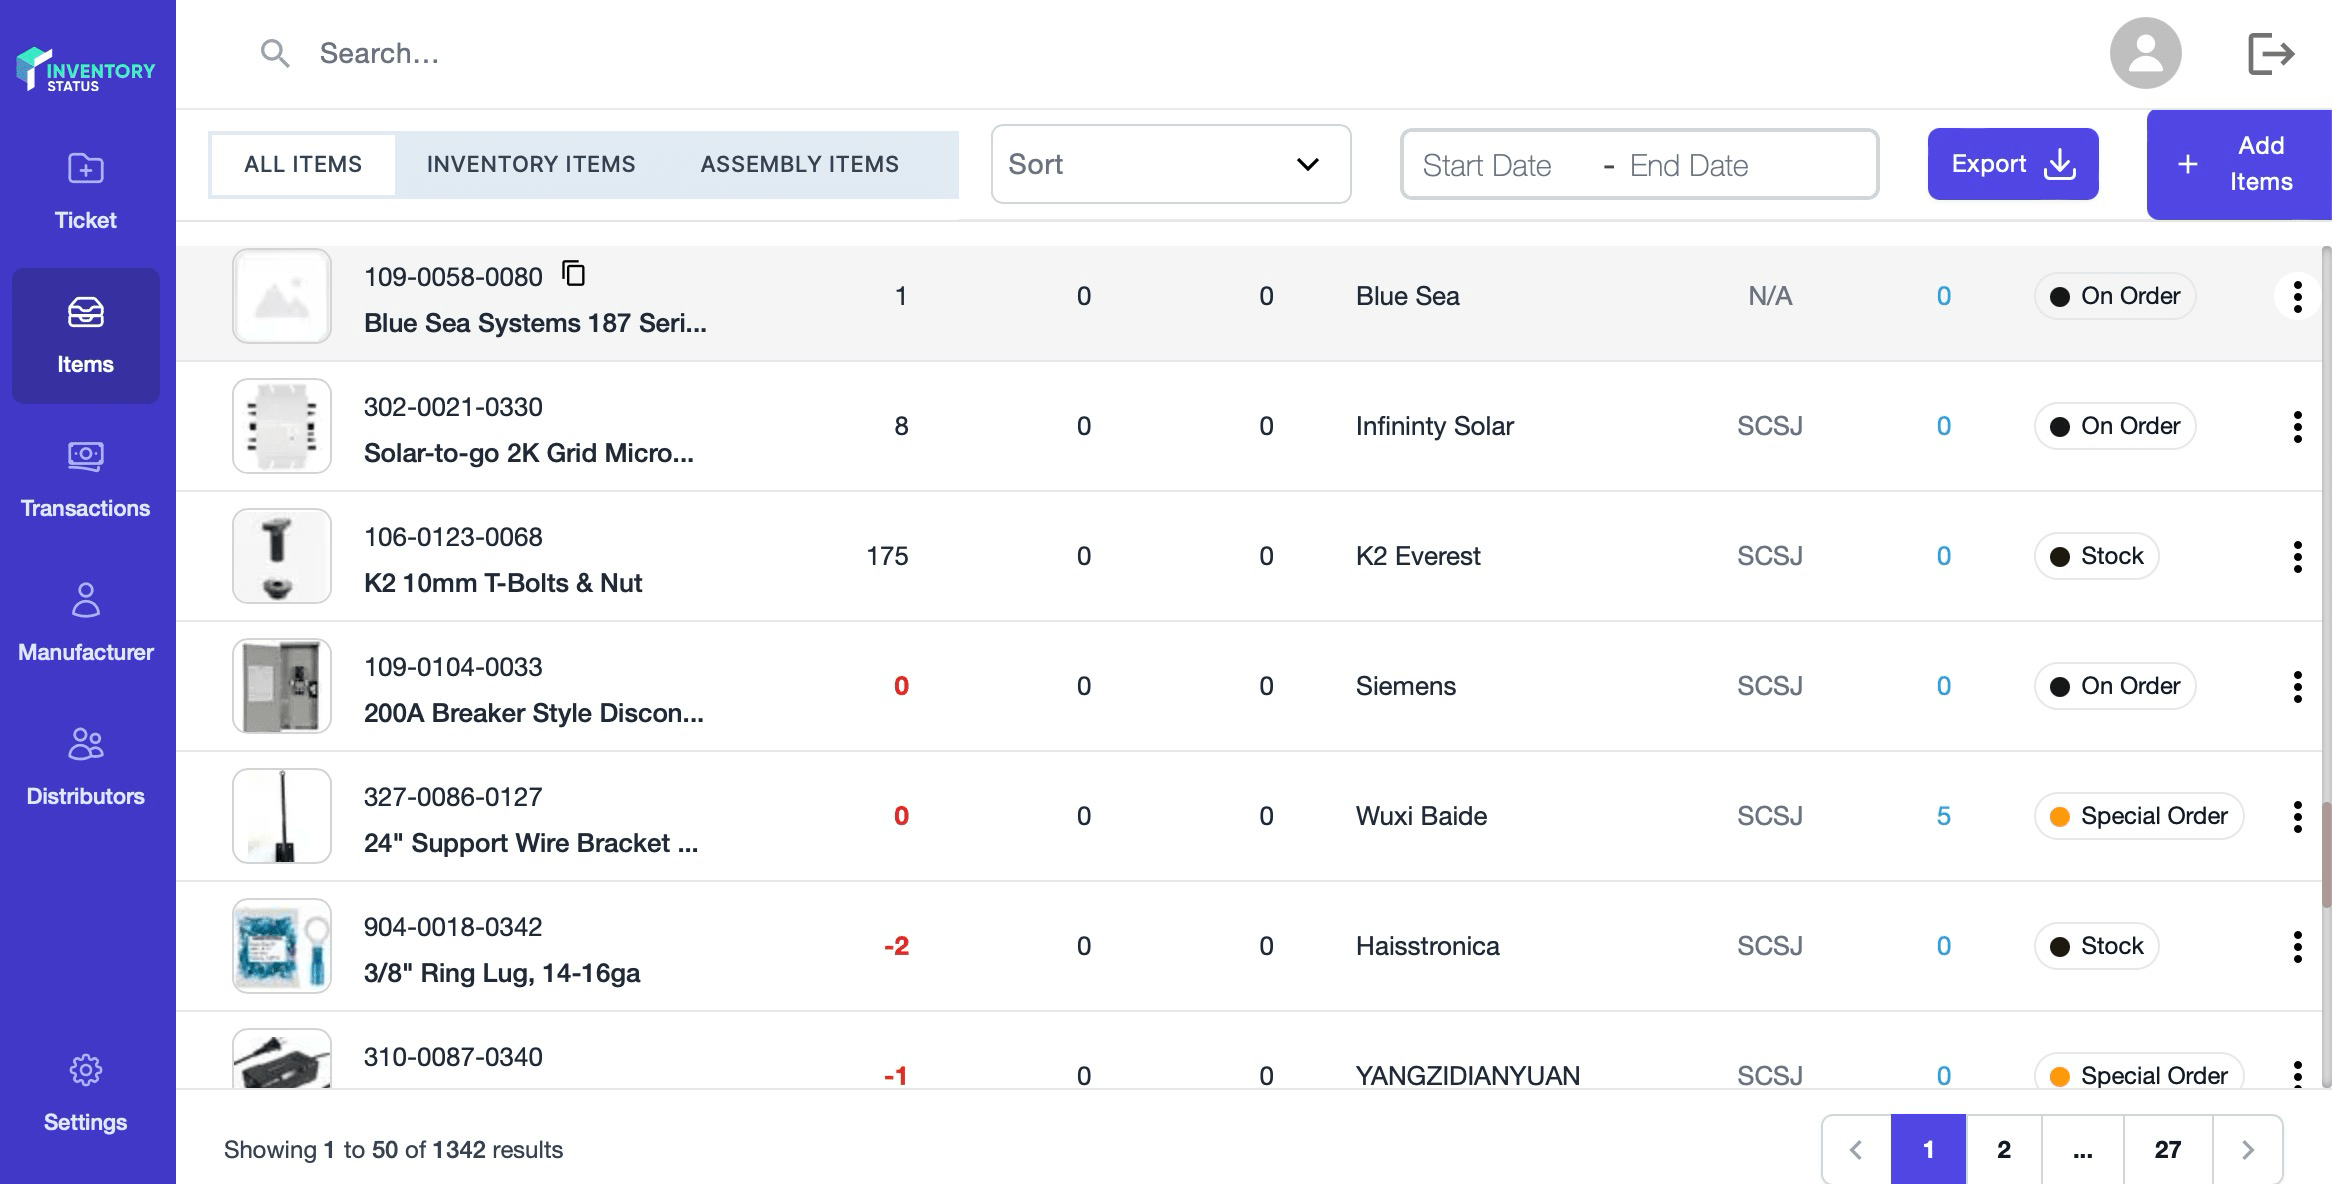This screenshot has width=2332, height=1184.
Task: Open options menu for Siemens breaker row
Action: coord(2297,686)
